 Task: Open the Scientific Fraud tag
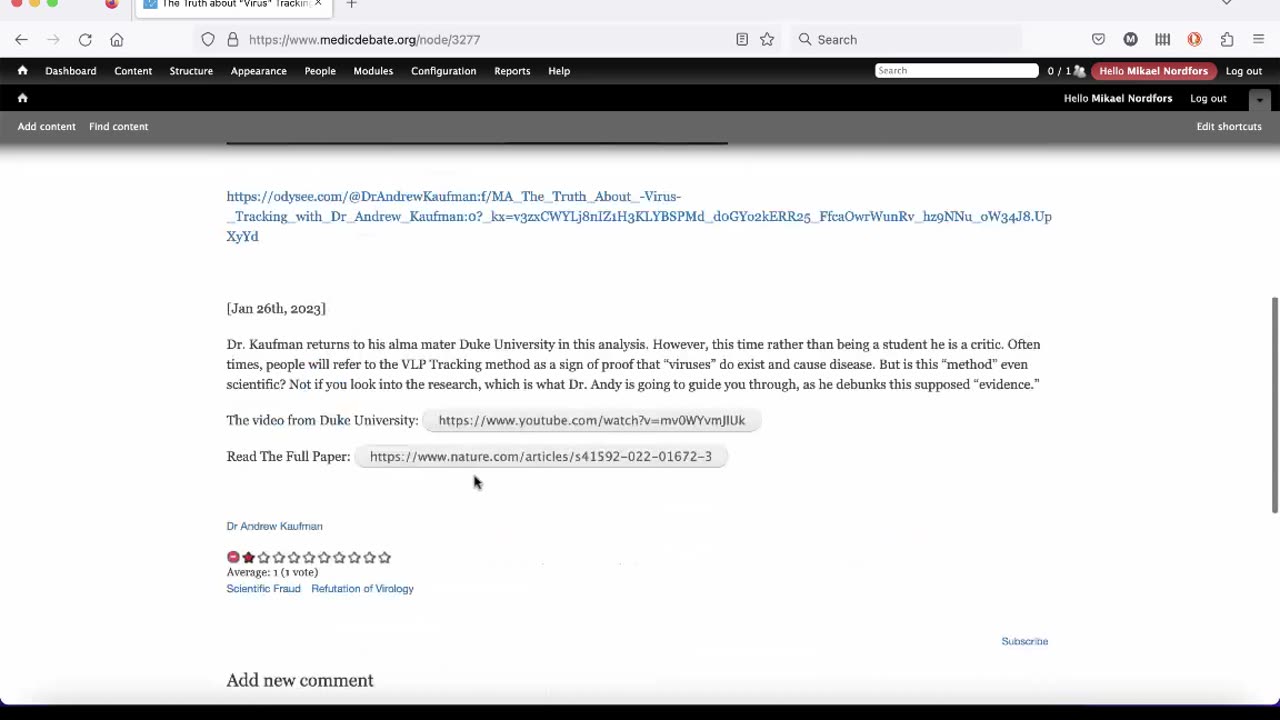tap(263, 589)
